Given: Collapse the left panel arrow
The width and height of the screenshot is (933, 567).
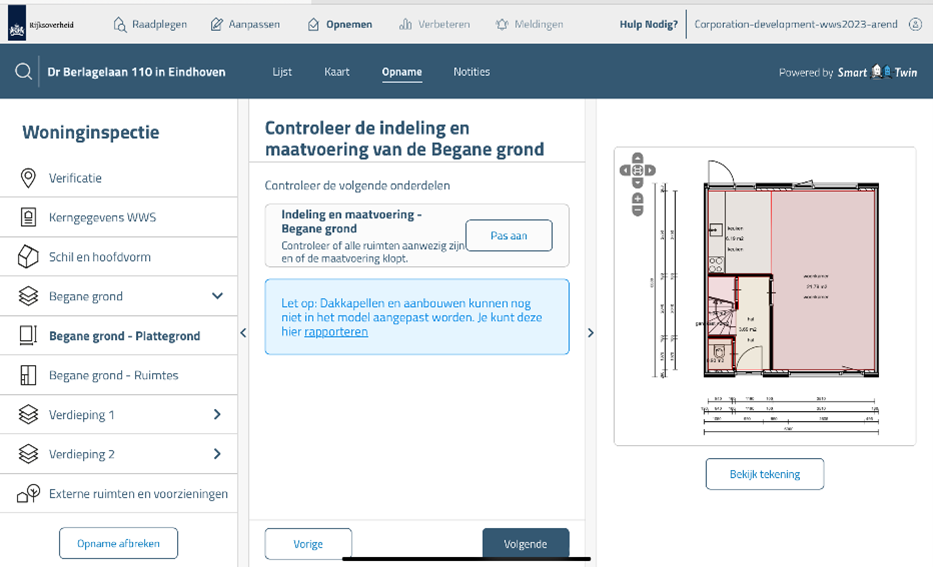Looking at the screenshot, I should click(243, 333).
